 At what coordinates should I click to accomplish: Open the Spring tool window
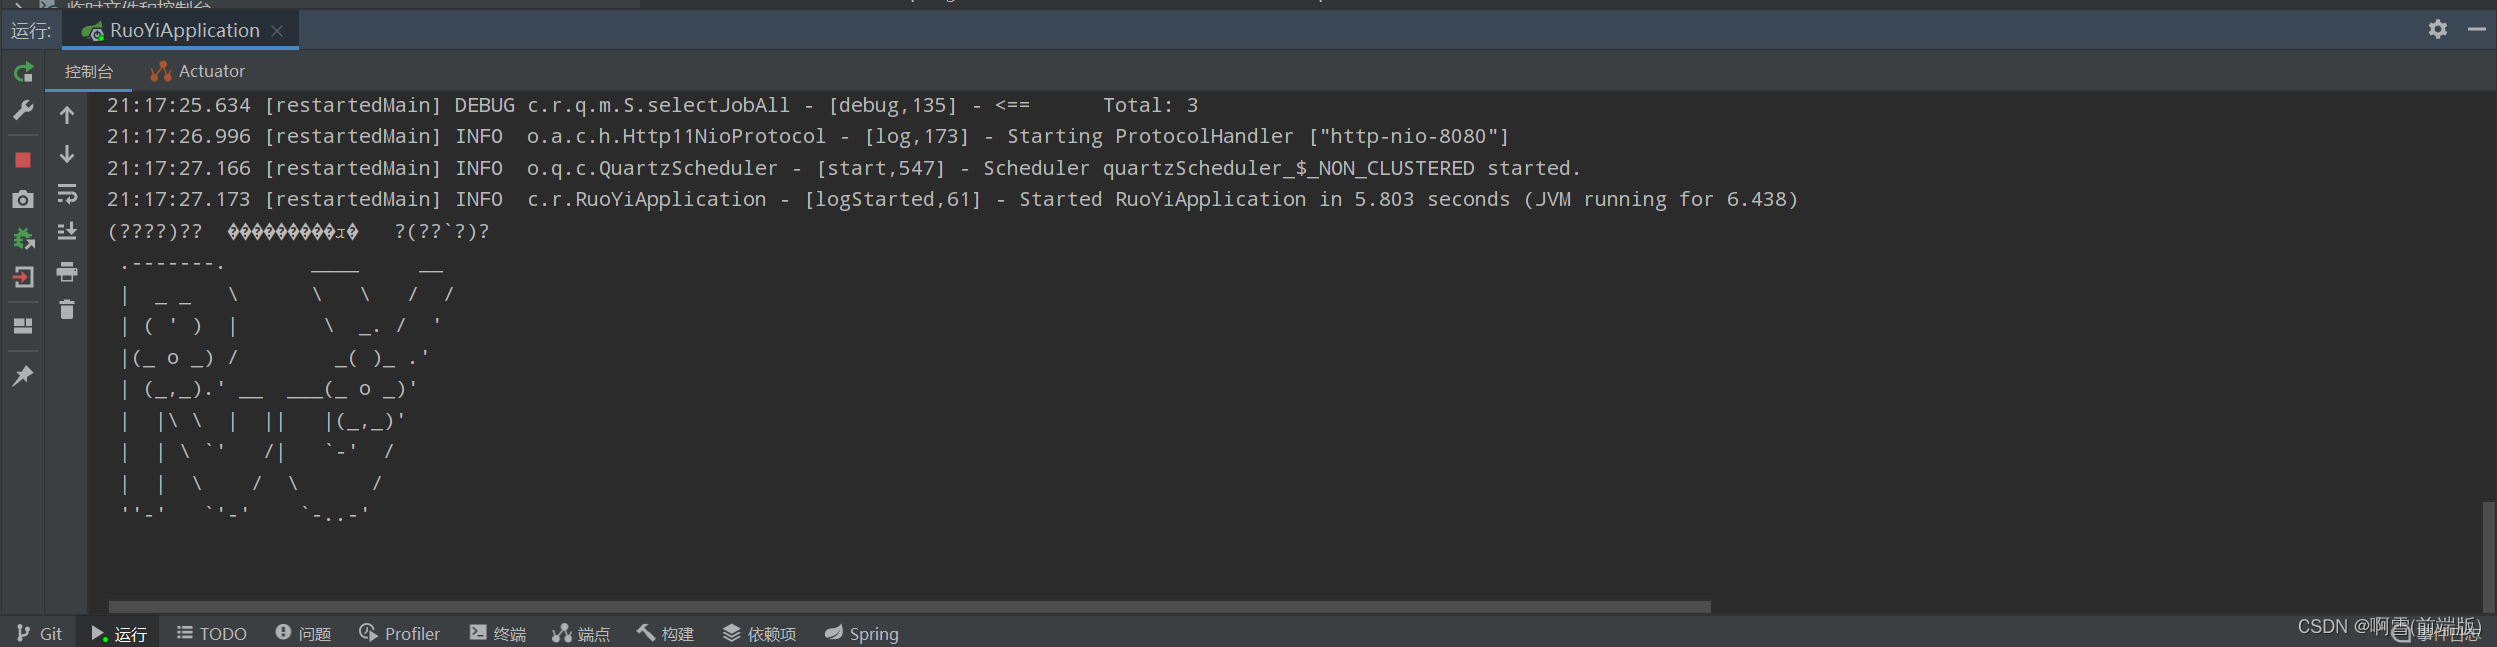[860, 632]
